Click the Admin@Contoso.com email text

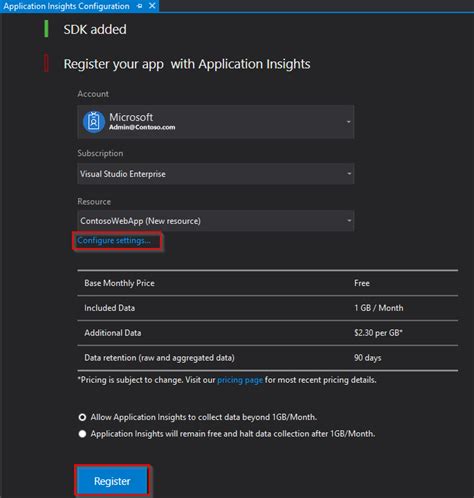point(142,127)
